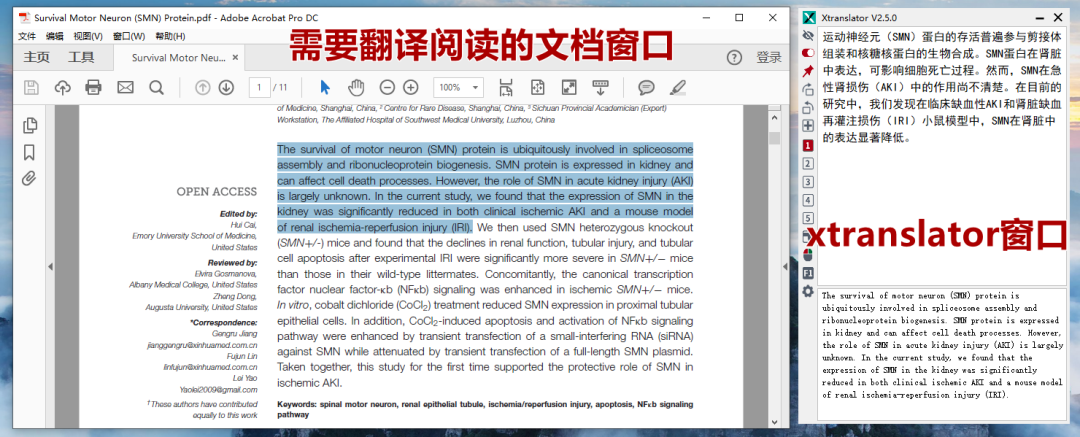Enter full screen mode in Acrobat
The height and width of the screenshot is (437, 1080).
569,88
